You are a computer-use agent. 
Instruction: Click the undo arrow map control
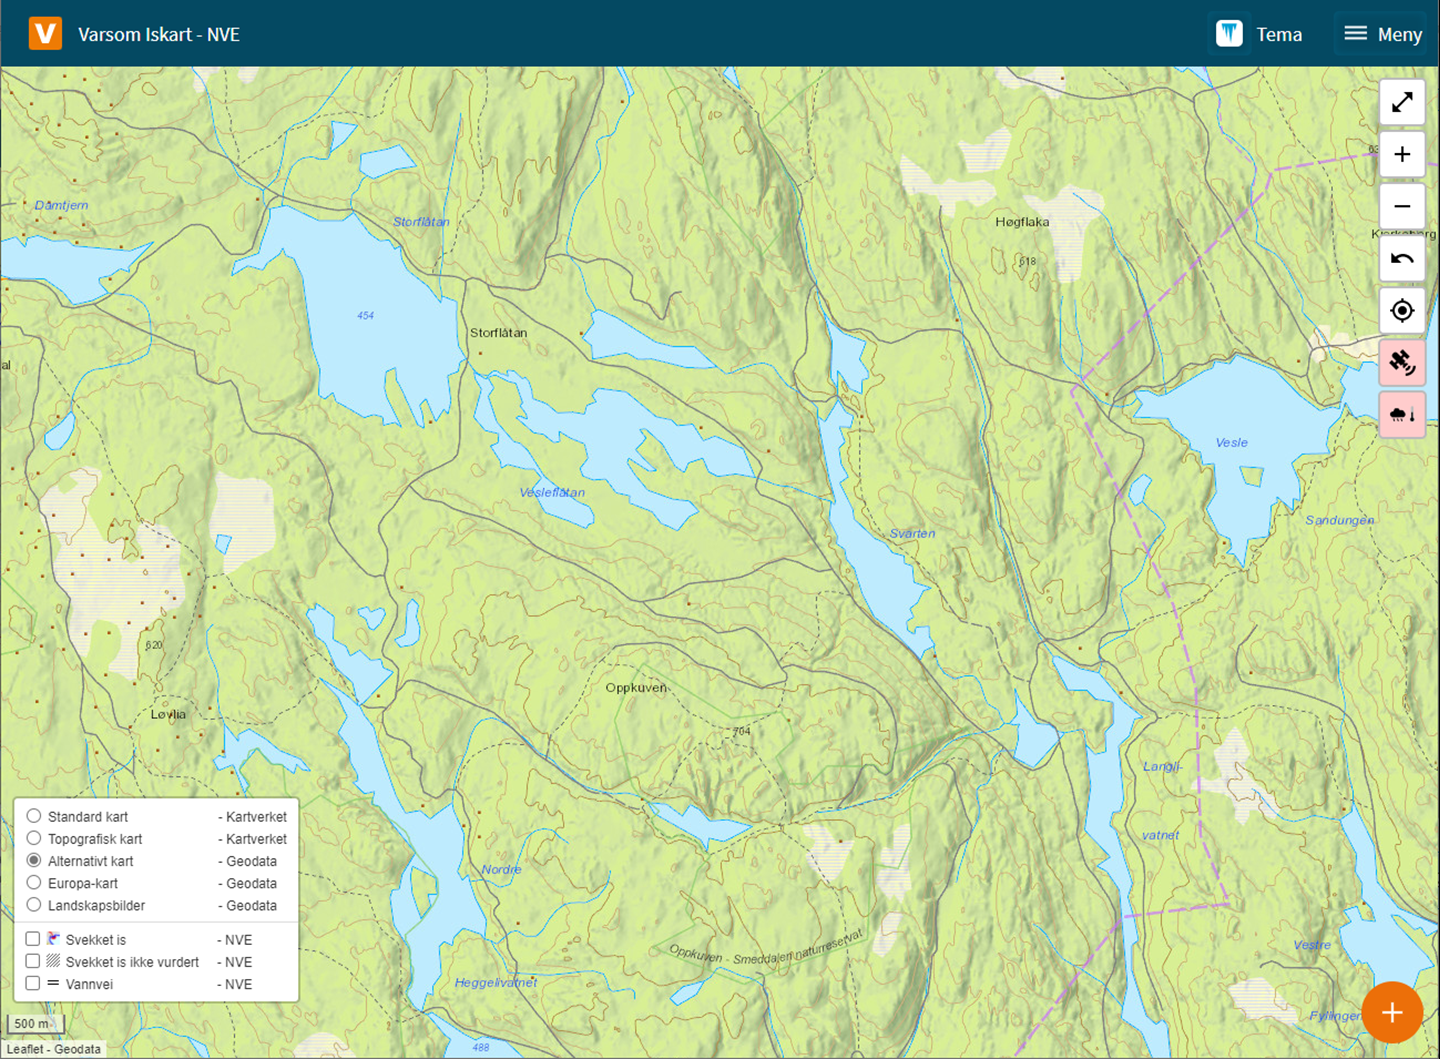[1402, 259]
